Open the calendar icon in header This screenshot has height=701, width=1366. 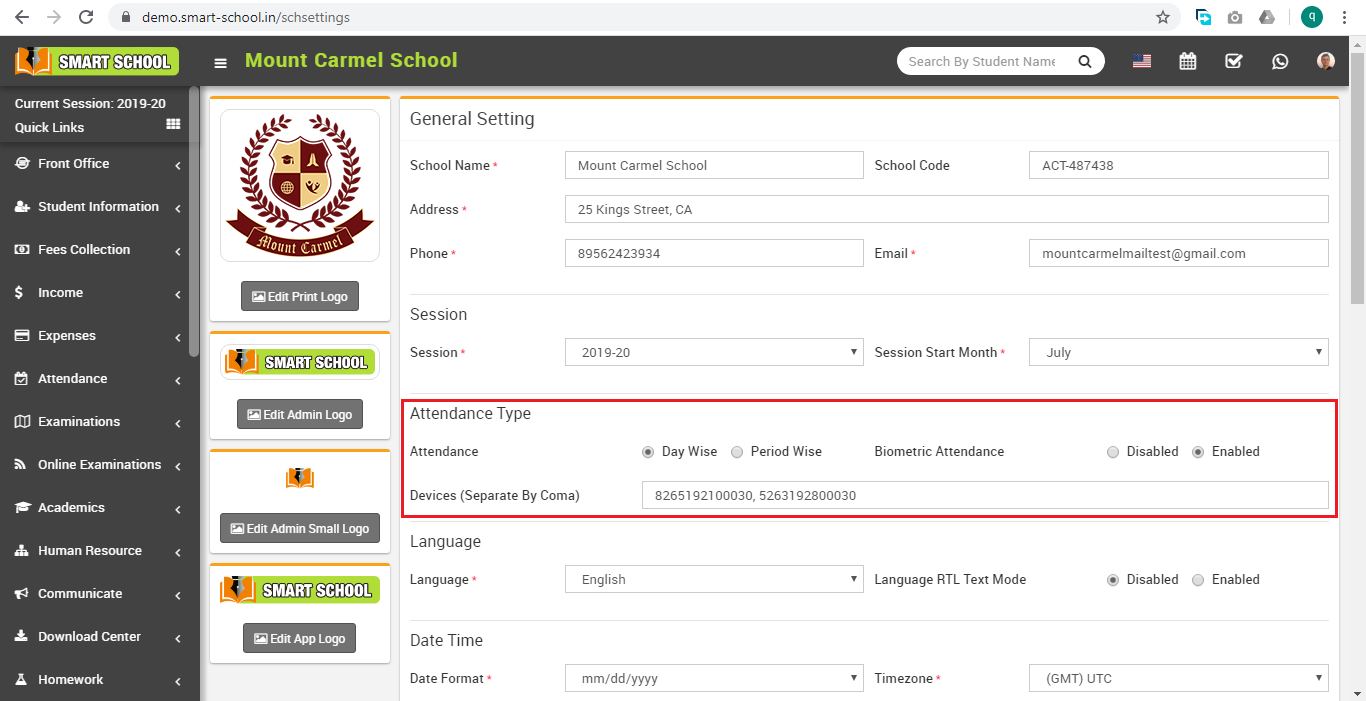[1187, 61]
